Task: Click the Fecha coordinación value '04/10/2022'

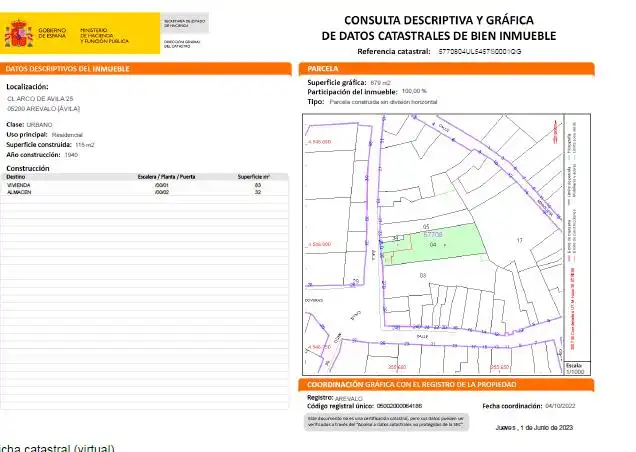Action: [560, 406]
